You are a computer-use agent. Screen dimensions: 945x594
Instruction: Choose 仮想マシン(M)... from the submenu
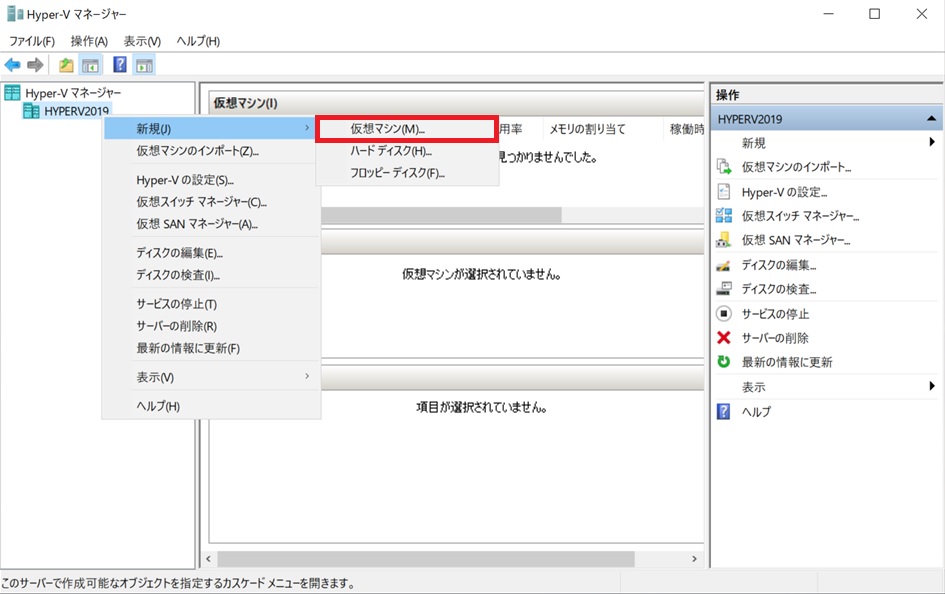[x=407, y=129]
